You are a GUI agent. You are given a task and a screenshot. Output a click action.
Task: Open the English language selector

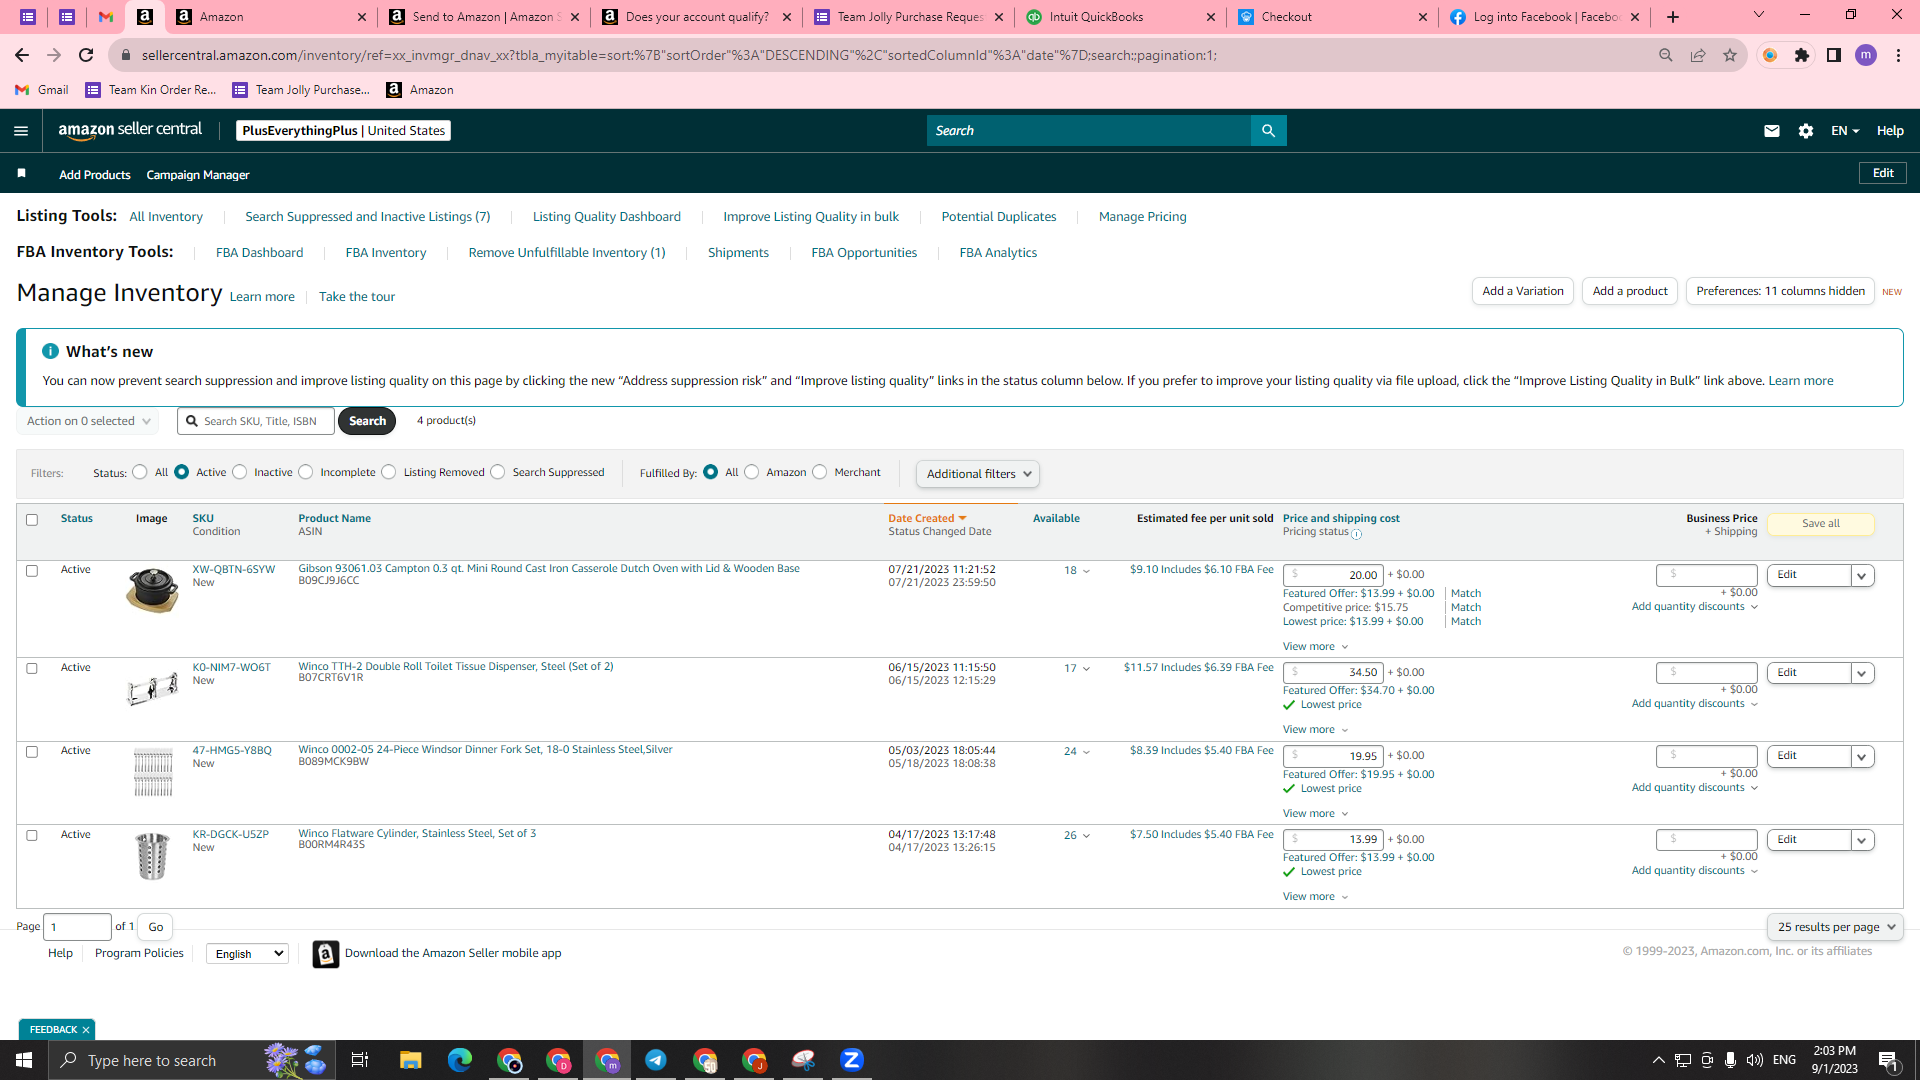point(247,954)
